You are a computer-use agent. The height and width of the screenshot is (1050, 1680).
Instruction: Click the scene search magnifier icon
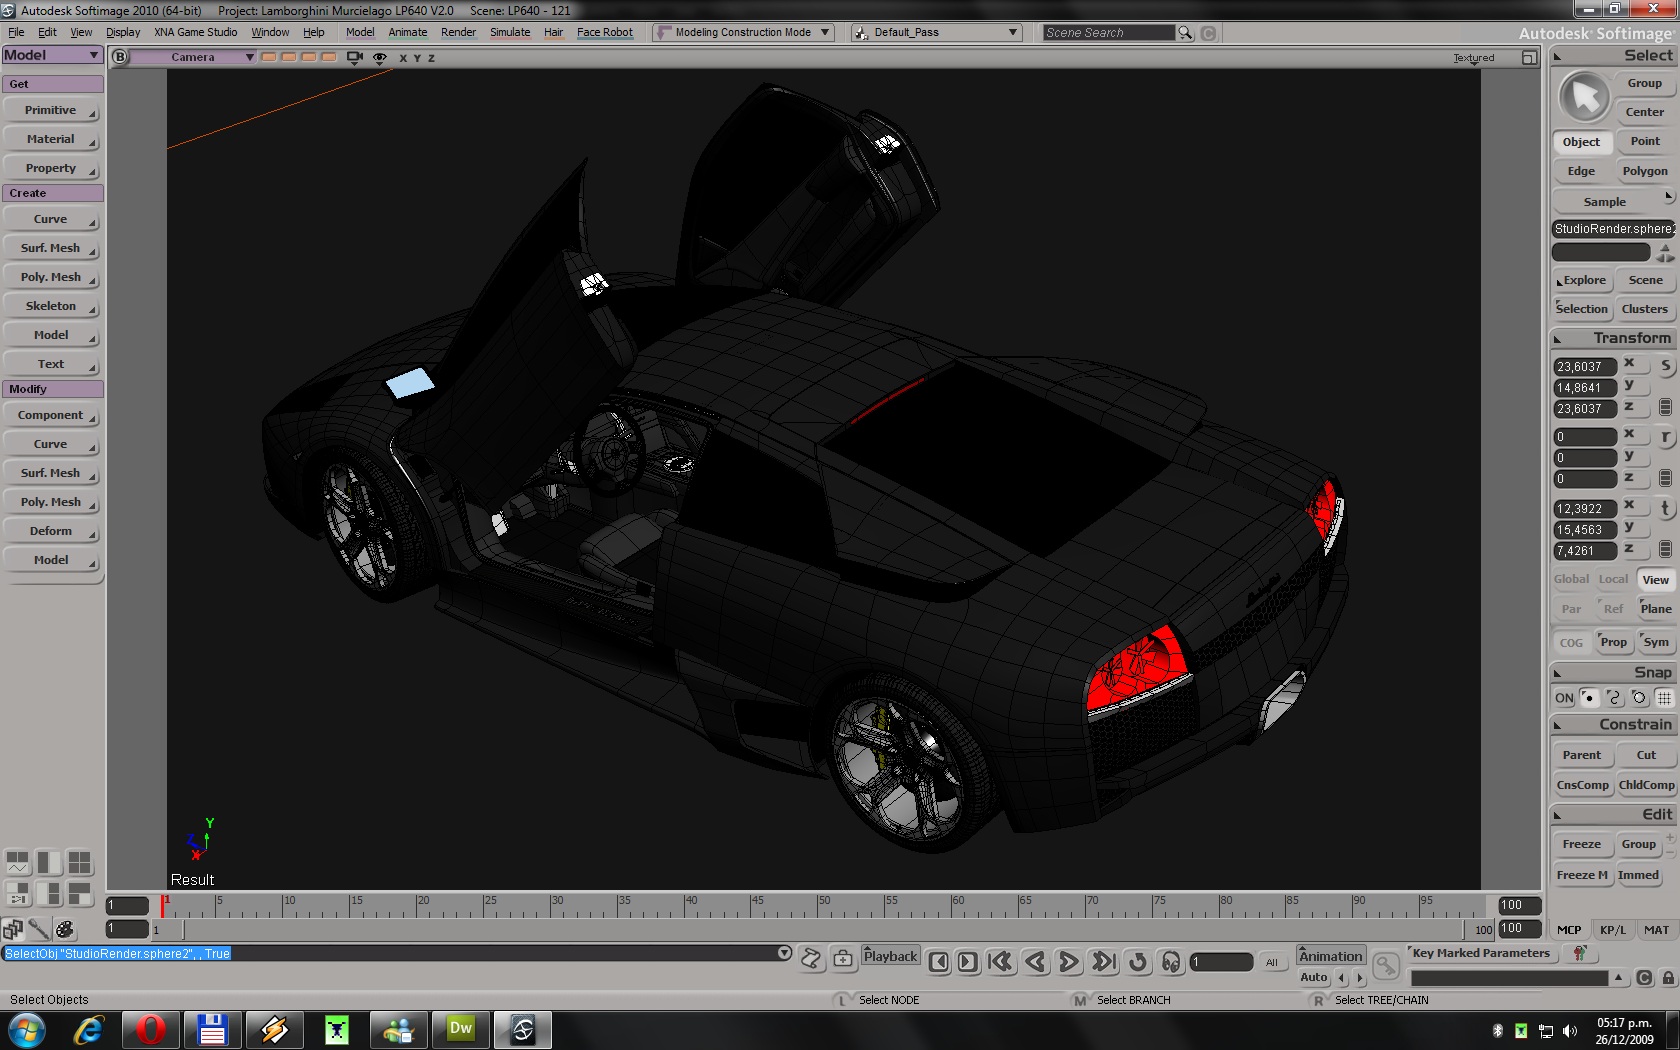pos(1185,33)
